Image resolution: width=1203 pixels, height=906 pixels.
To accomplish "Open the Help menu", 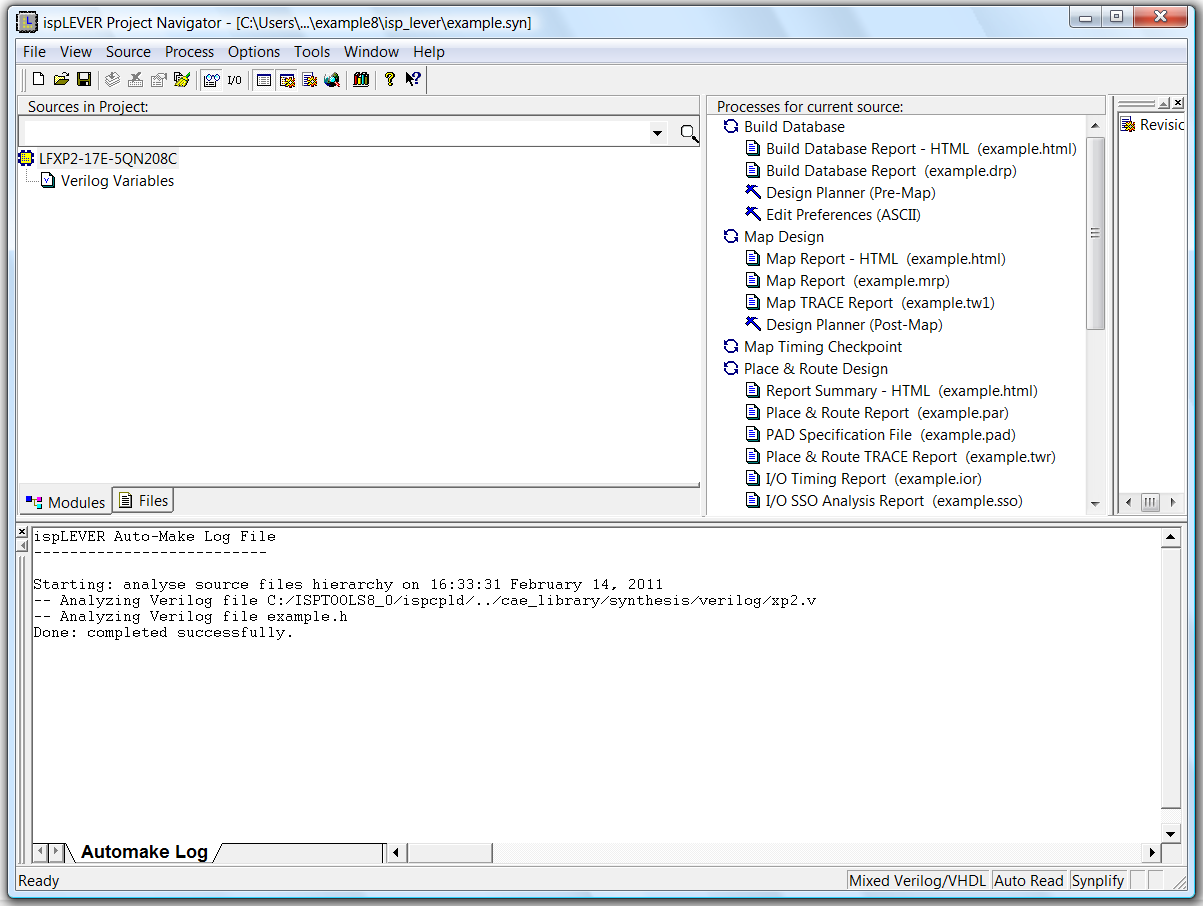I will coord(429,52).
